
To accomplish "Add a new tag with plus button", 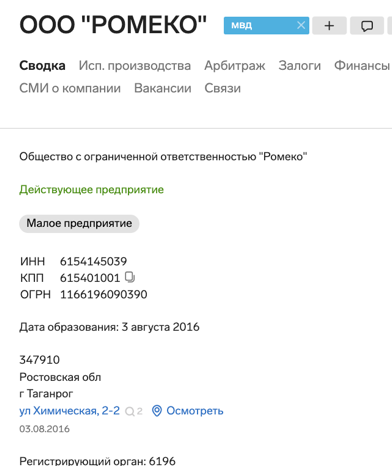I will (329, 26).
